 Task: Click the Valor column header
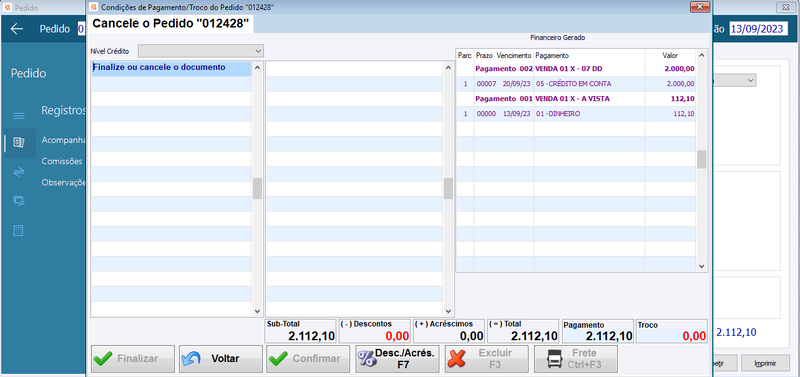[x=670, y=55]
